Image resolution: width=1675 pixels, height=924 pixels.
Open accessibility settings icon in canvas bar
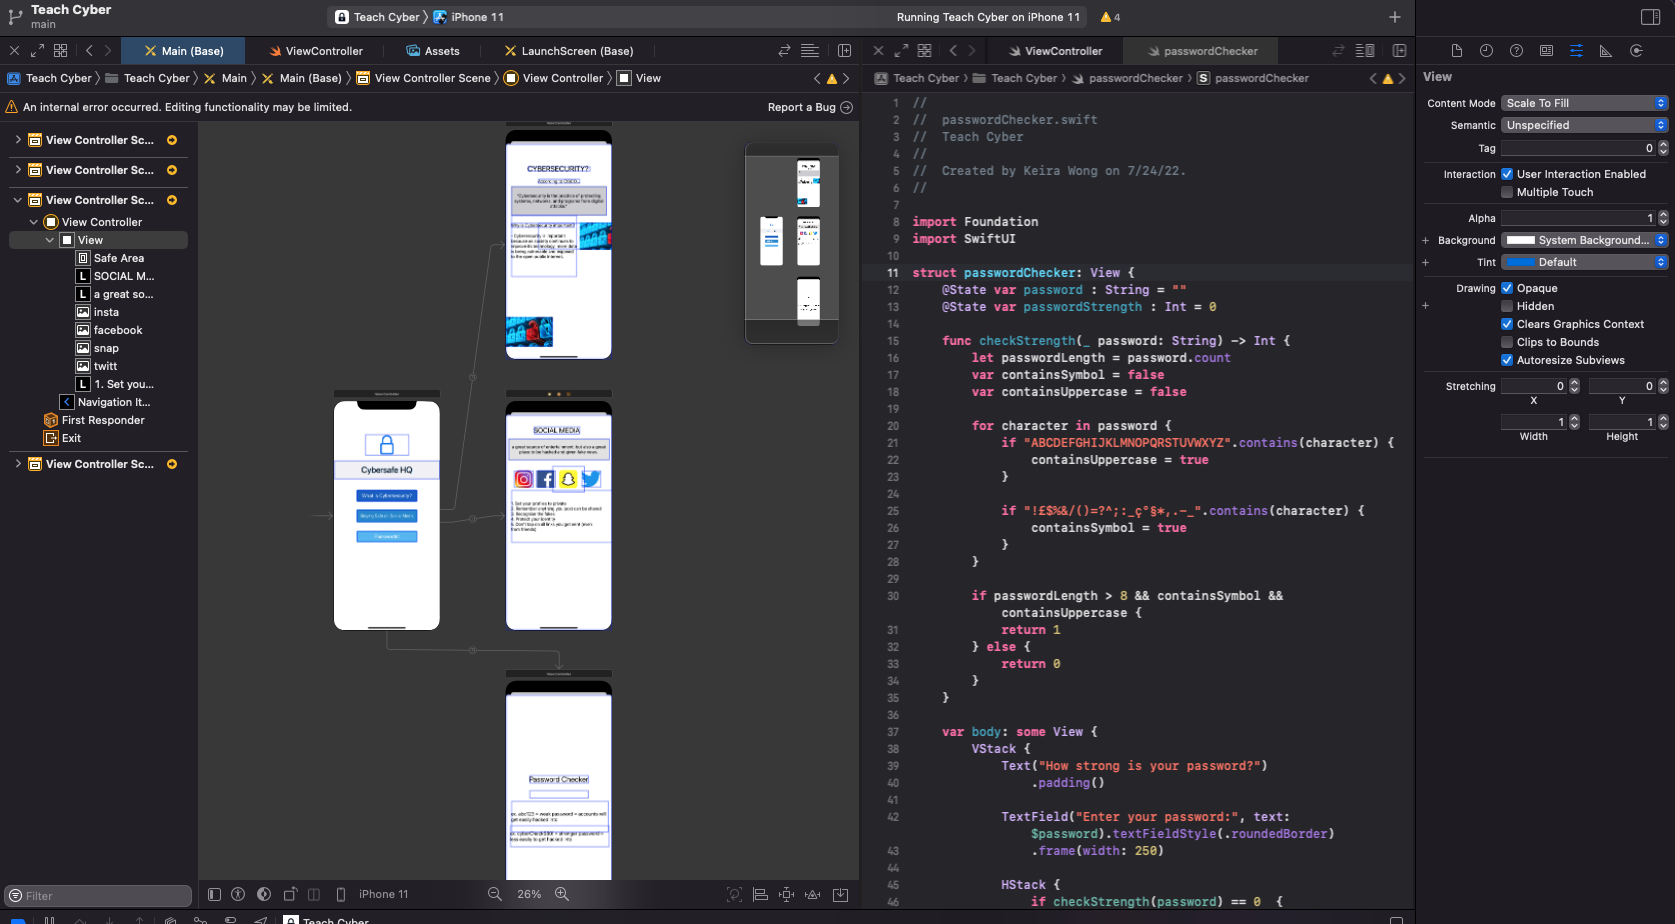pyautogui.click(x=238, y=894)
